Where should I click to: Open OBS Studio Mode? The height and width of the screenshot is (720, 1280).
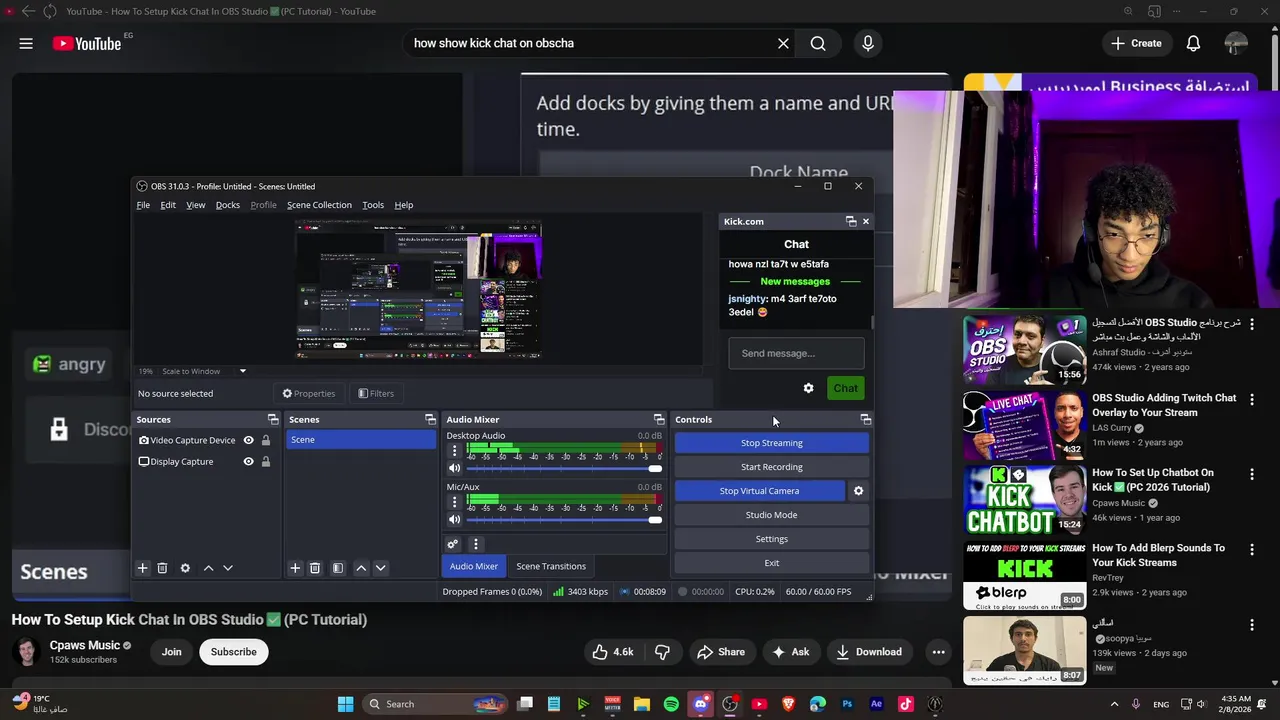coord(772,515)
